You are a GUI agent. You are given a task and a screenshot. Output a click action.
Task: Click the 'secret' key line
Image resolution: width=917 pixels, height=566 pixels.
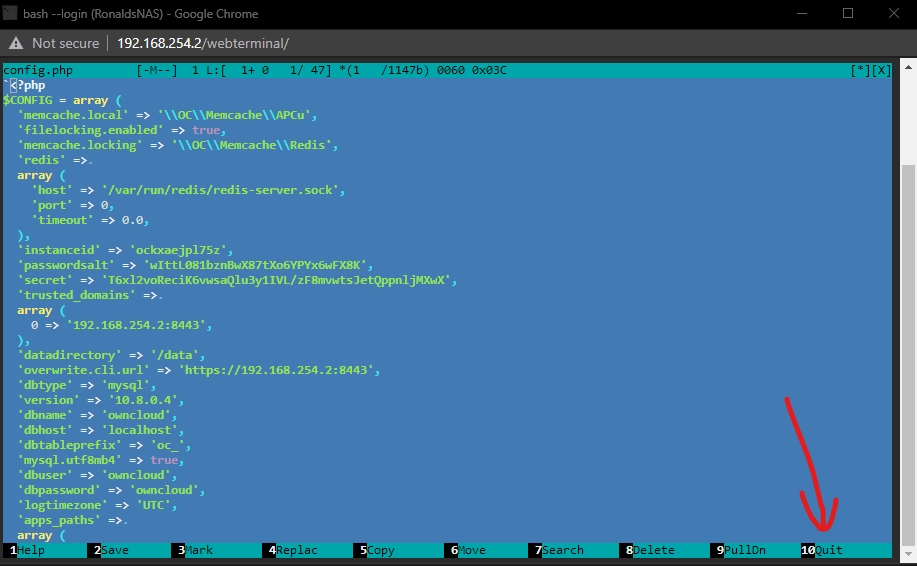pyautogui.click(x=237, y=281)
